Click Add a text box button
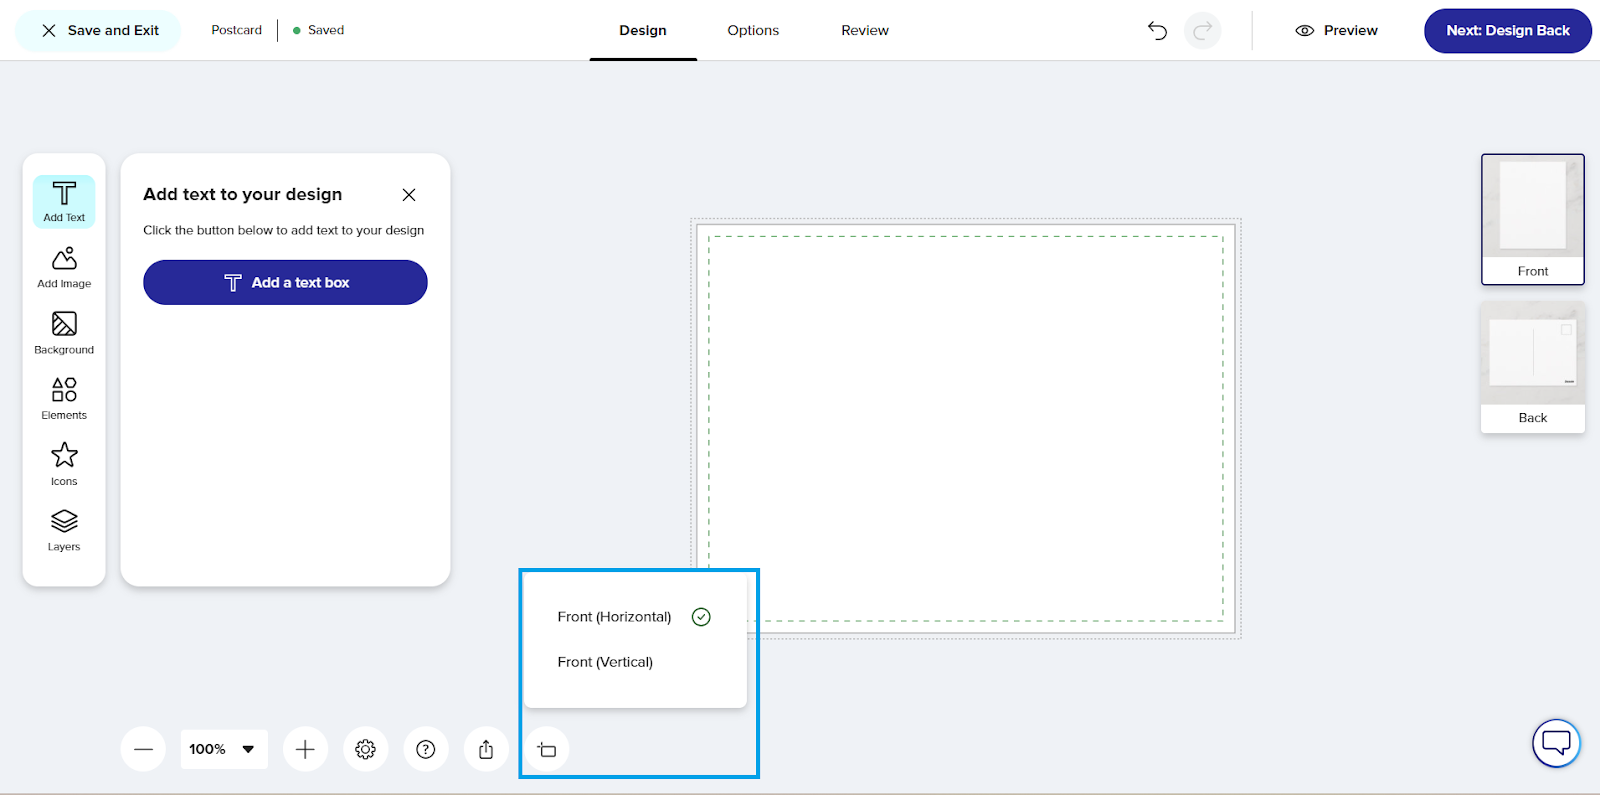 pos(285,283)
